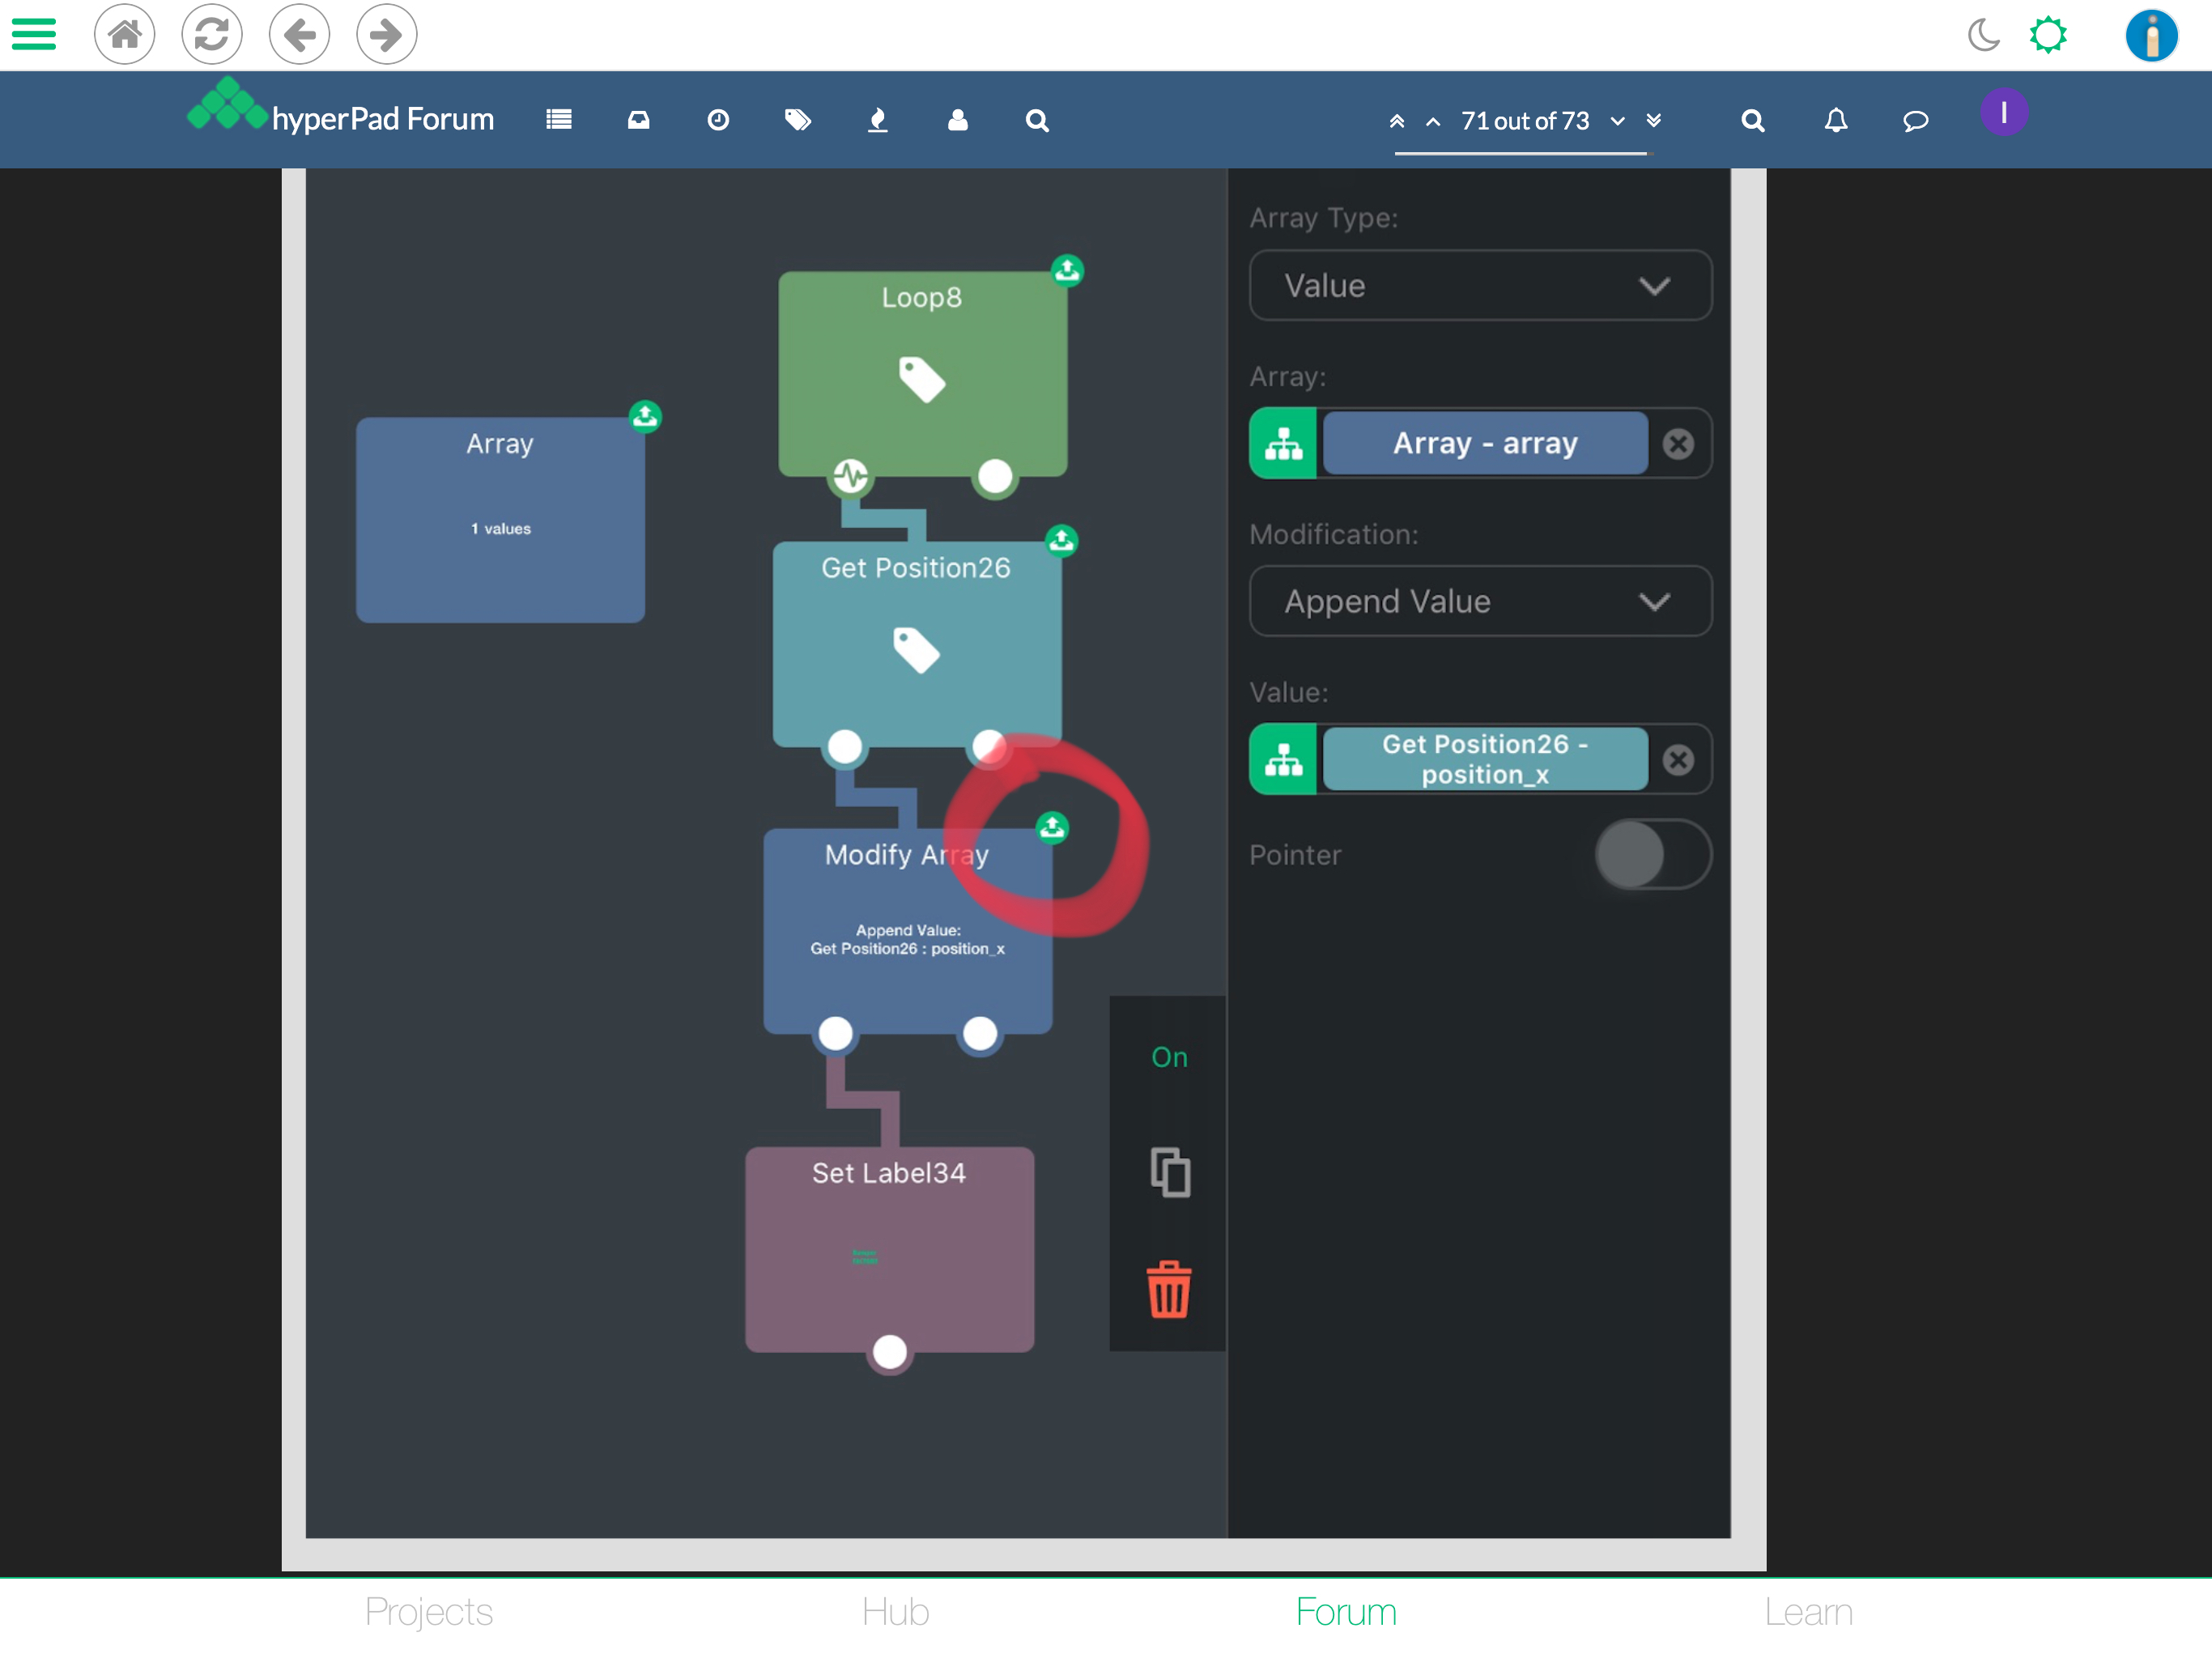
Task: Click the app info icon
Action: pyautogui.click(x=2150, y=36)
